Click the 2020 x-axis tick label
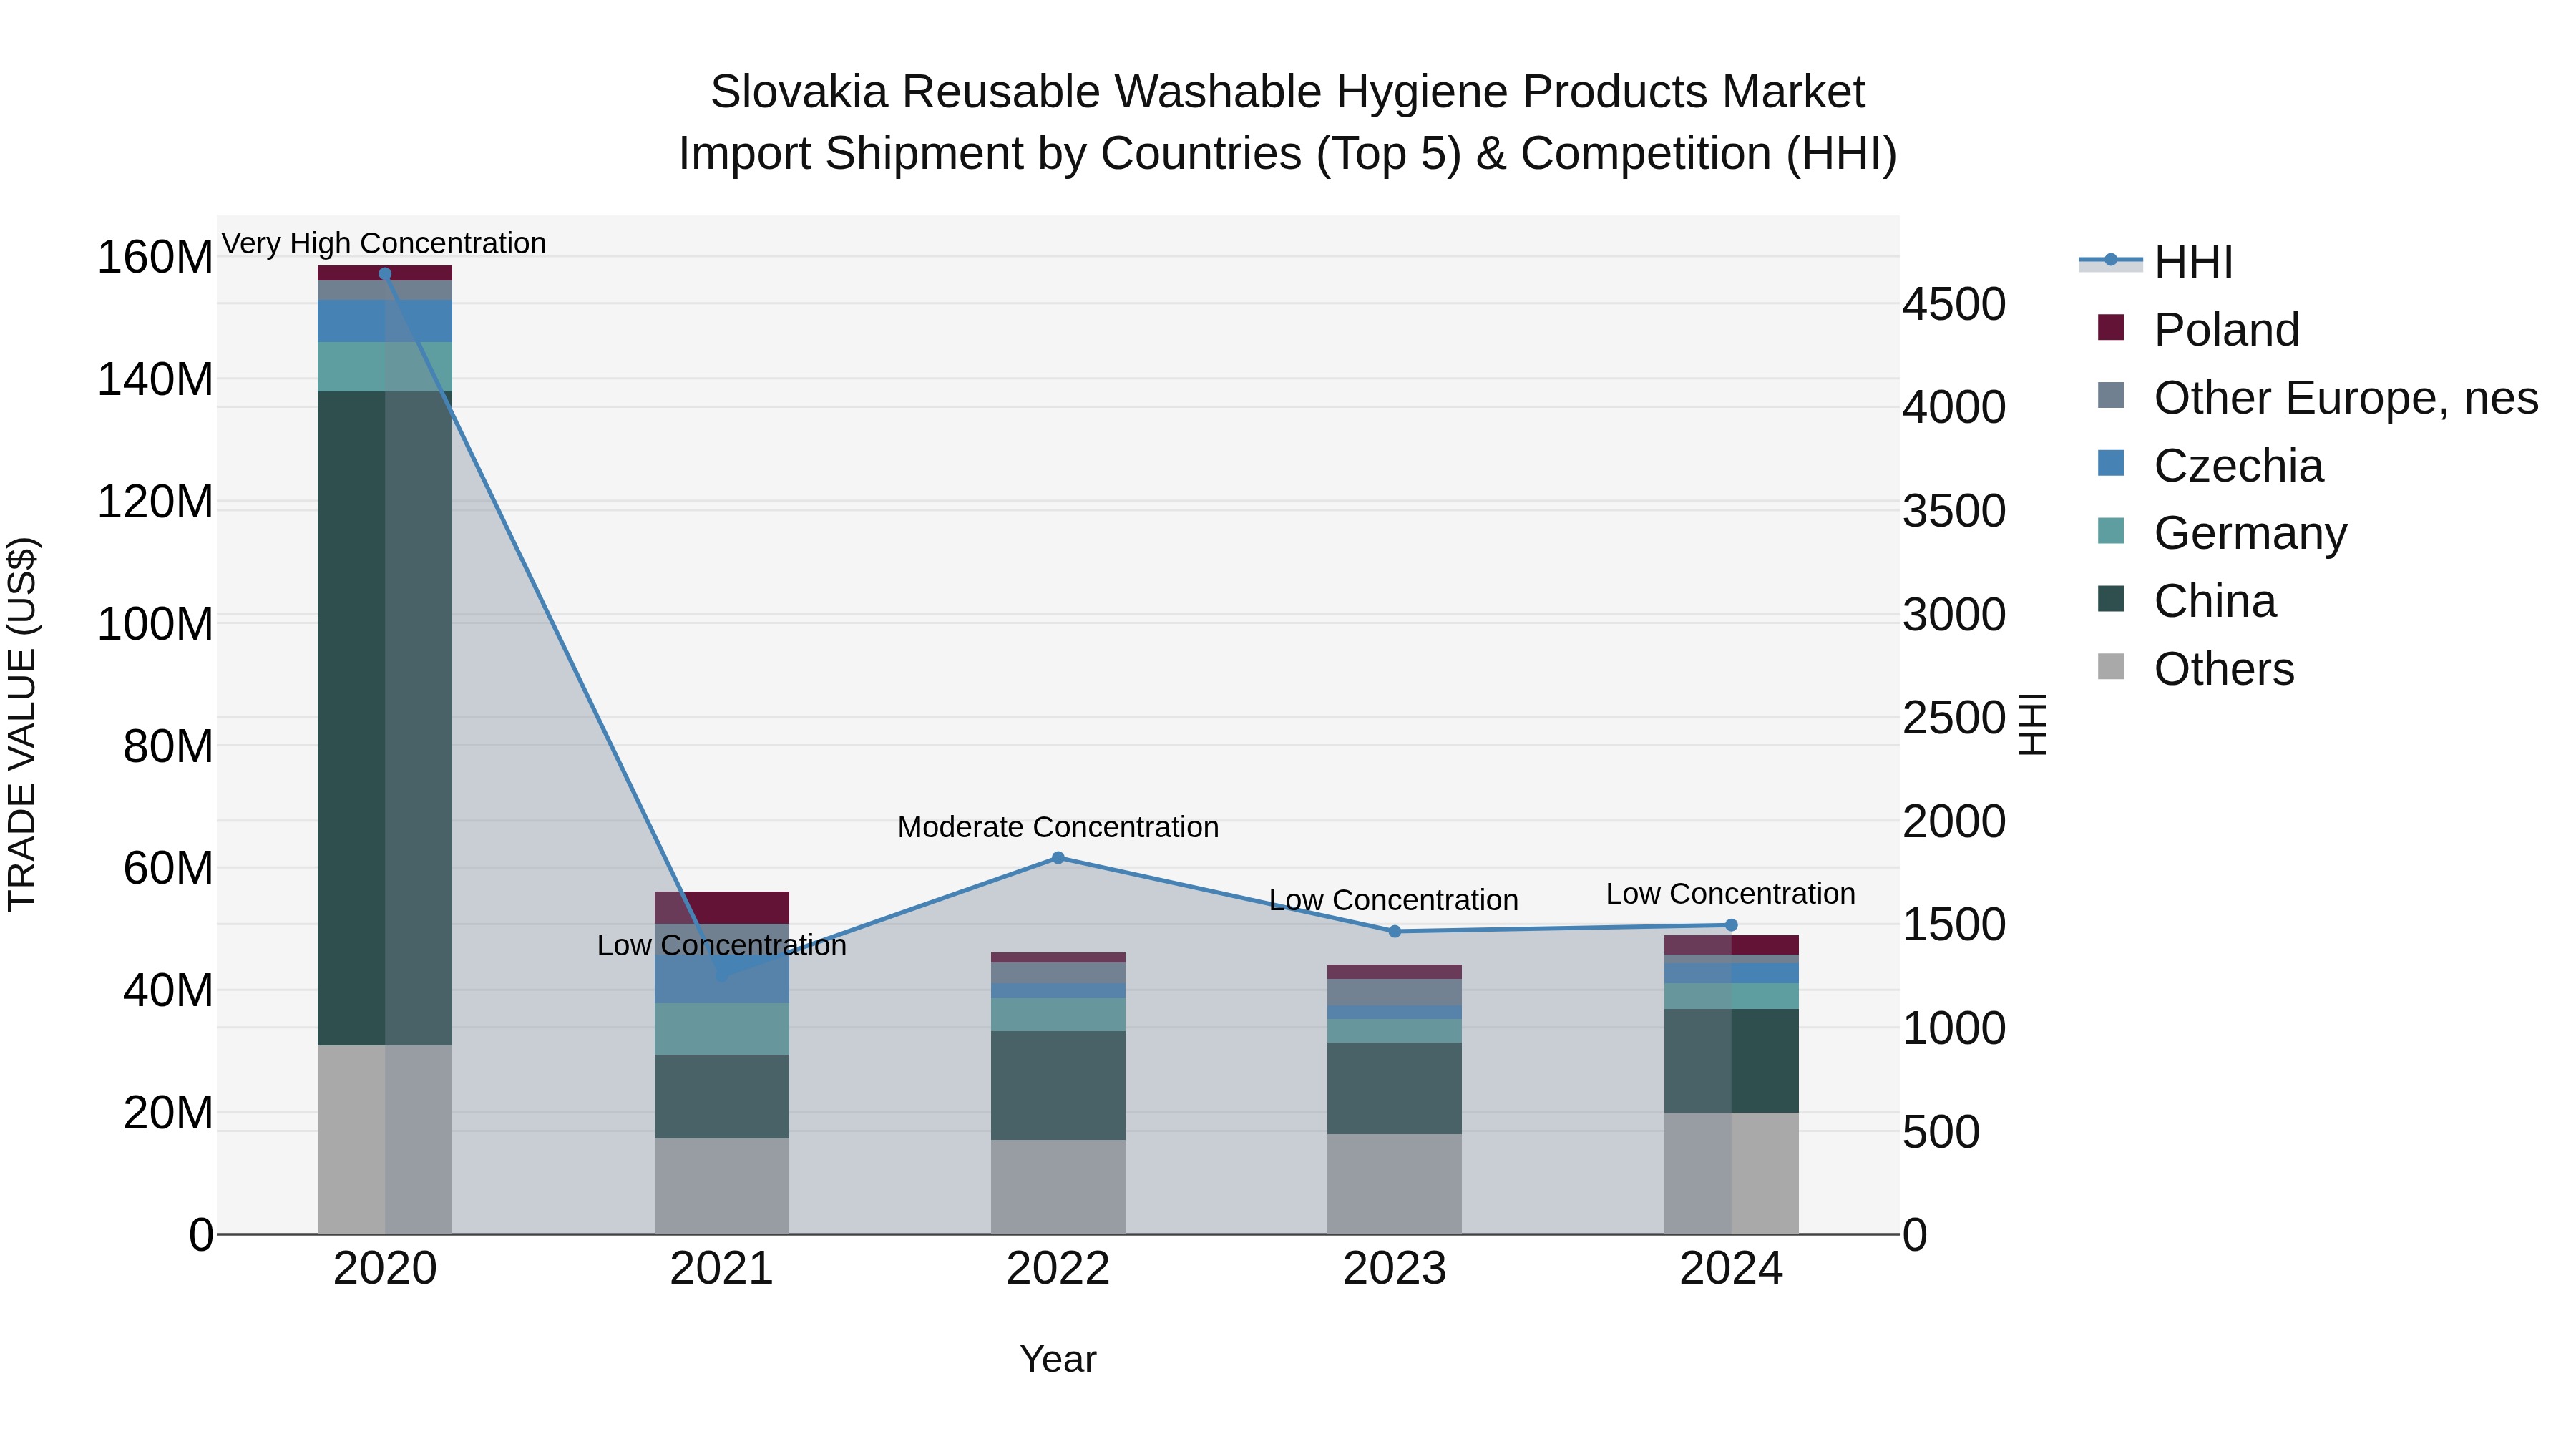The height and width of the screenshot is (1449, 2576). point(385,1269)
